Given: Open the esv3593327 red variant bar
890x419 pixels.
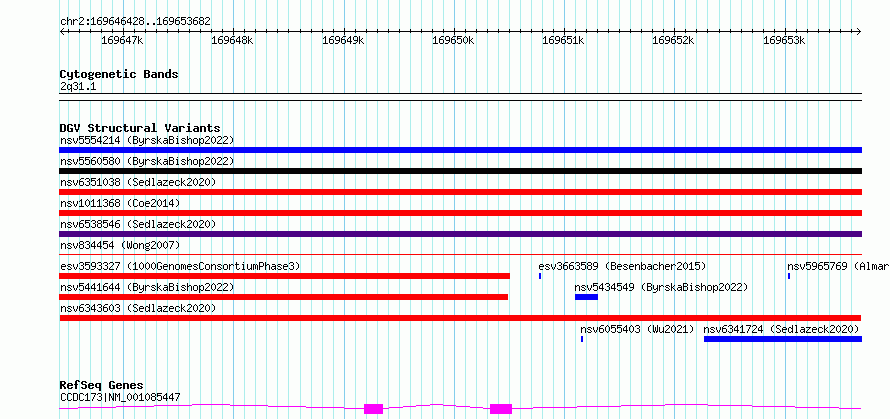Looking at the screenshot, I should (x=284, y=276).
